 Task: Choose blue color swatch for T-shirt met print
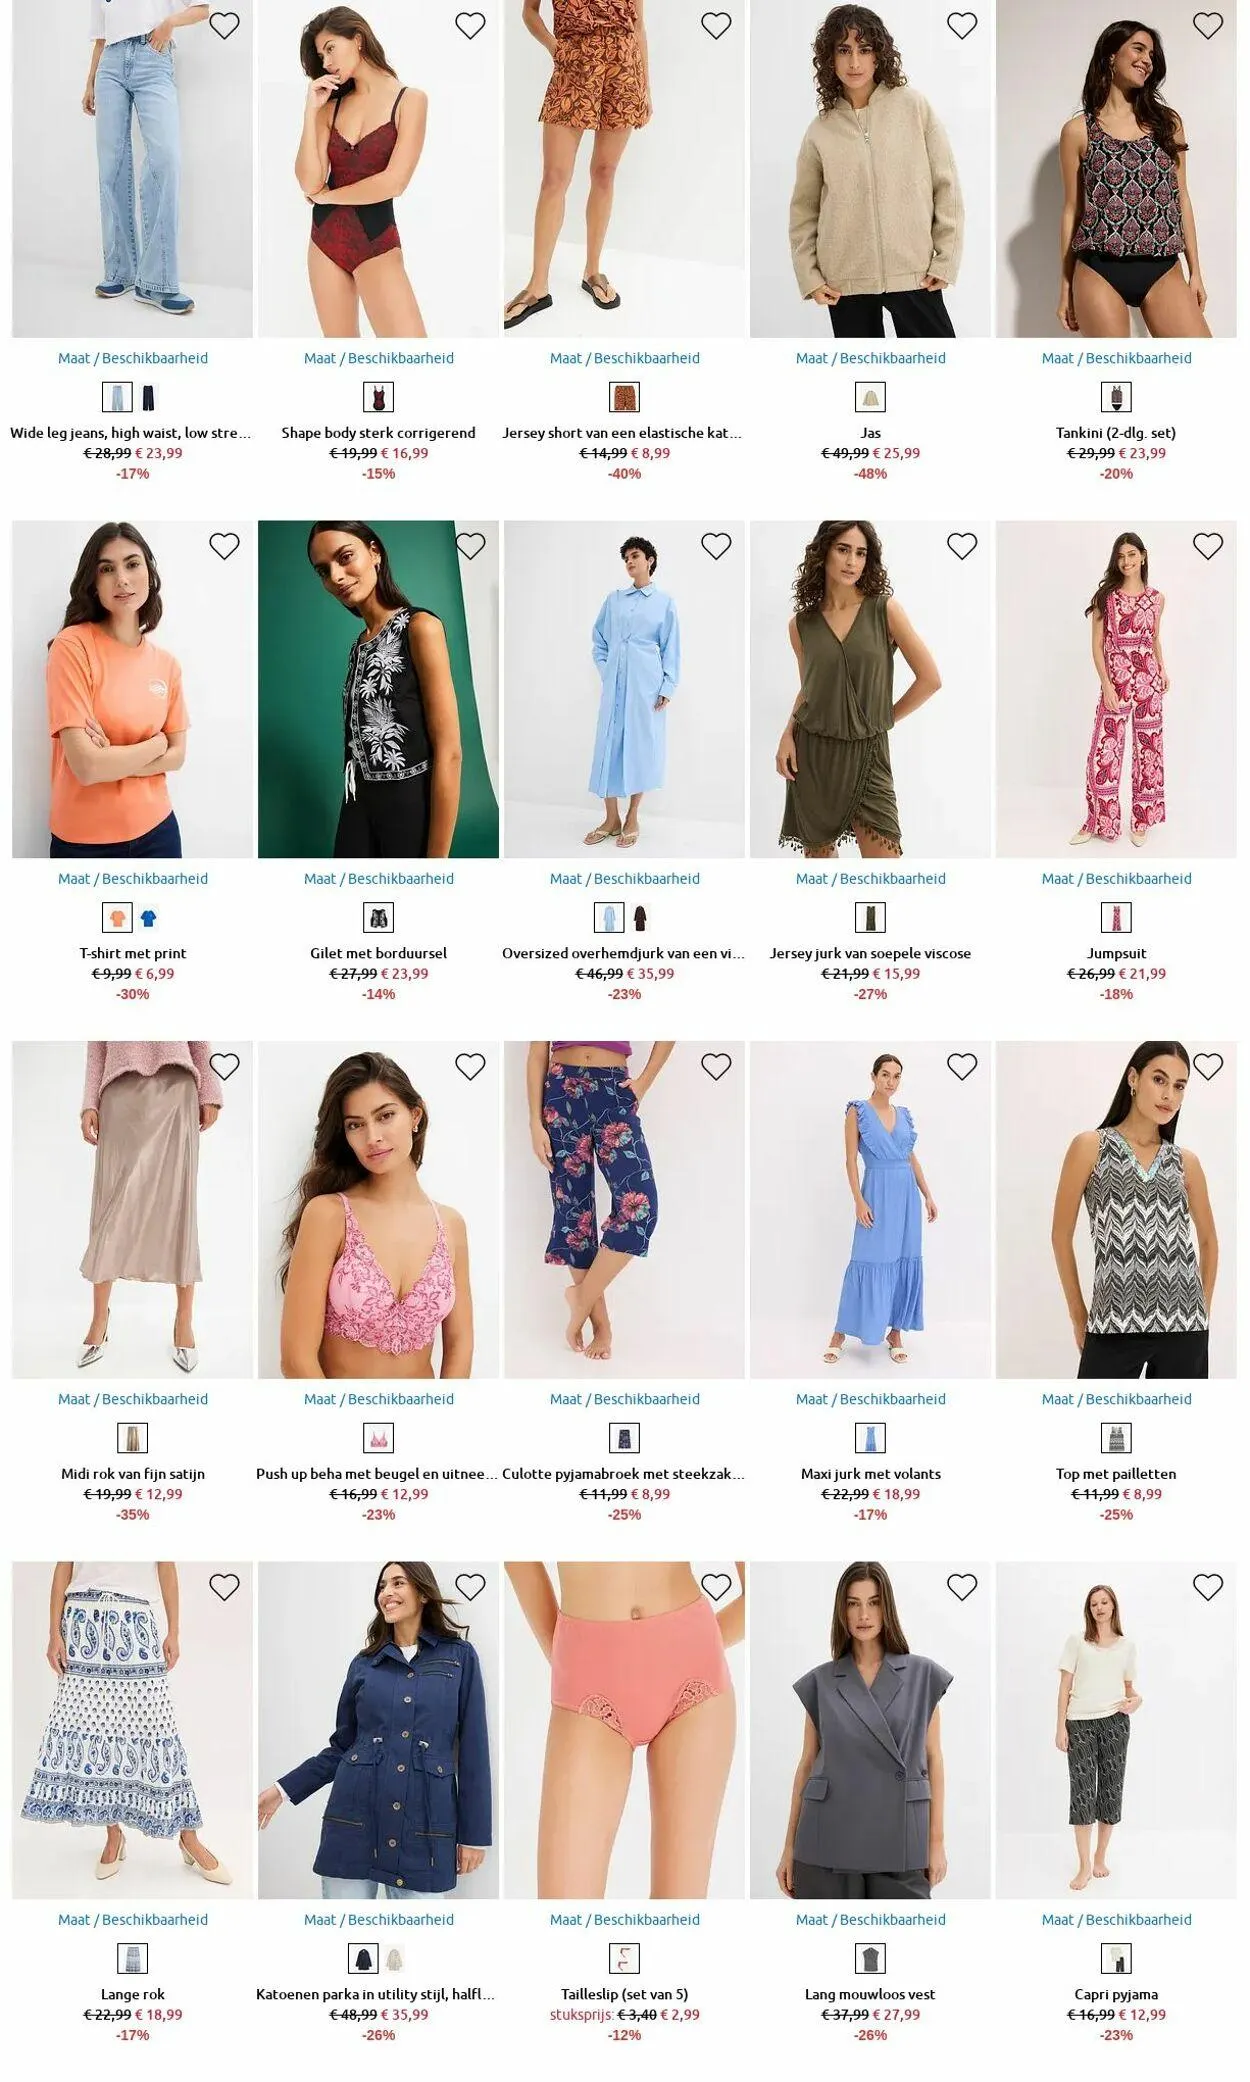[x=149, y=918]
